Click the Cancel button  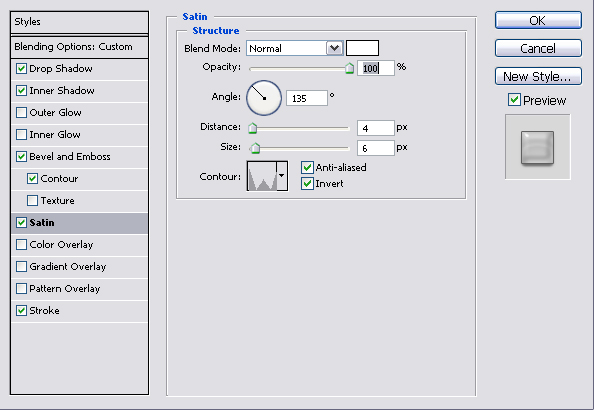pyautogui.click(x=538, y=48)
